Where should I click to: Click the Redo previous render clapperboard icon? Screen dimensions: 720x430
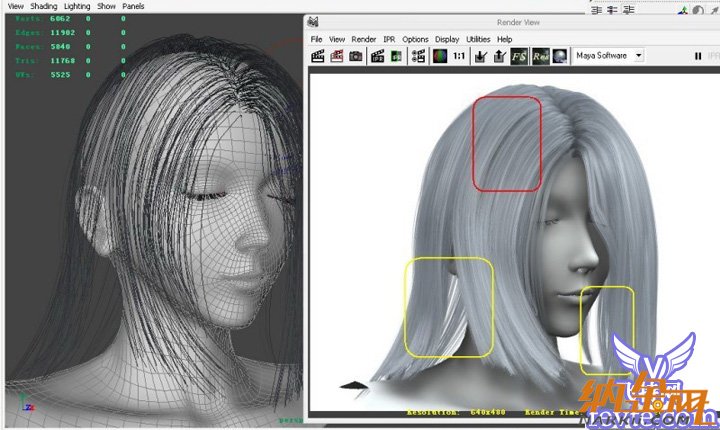pos(318,57)
